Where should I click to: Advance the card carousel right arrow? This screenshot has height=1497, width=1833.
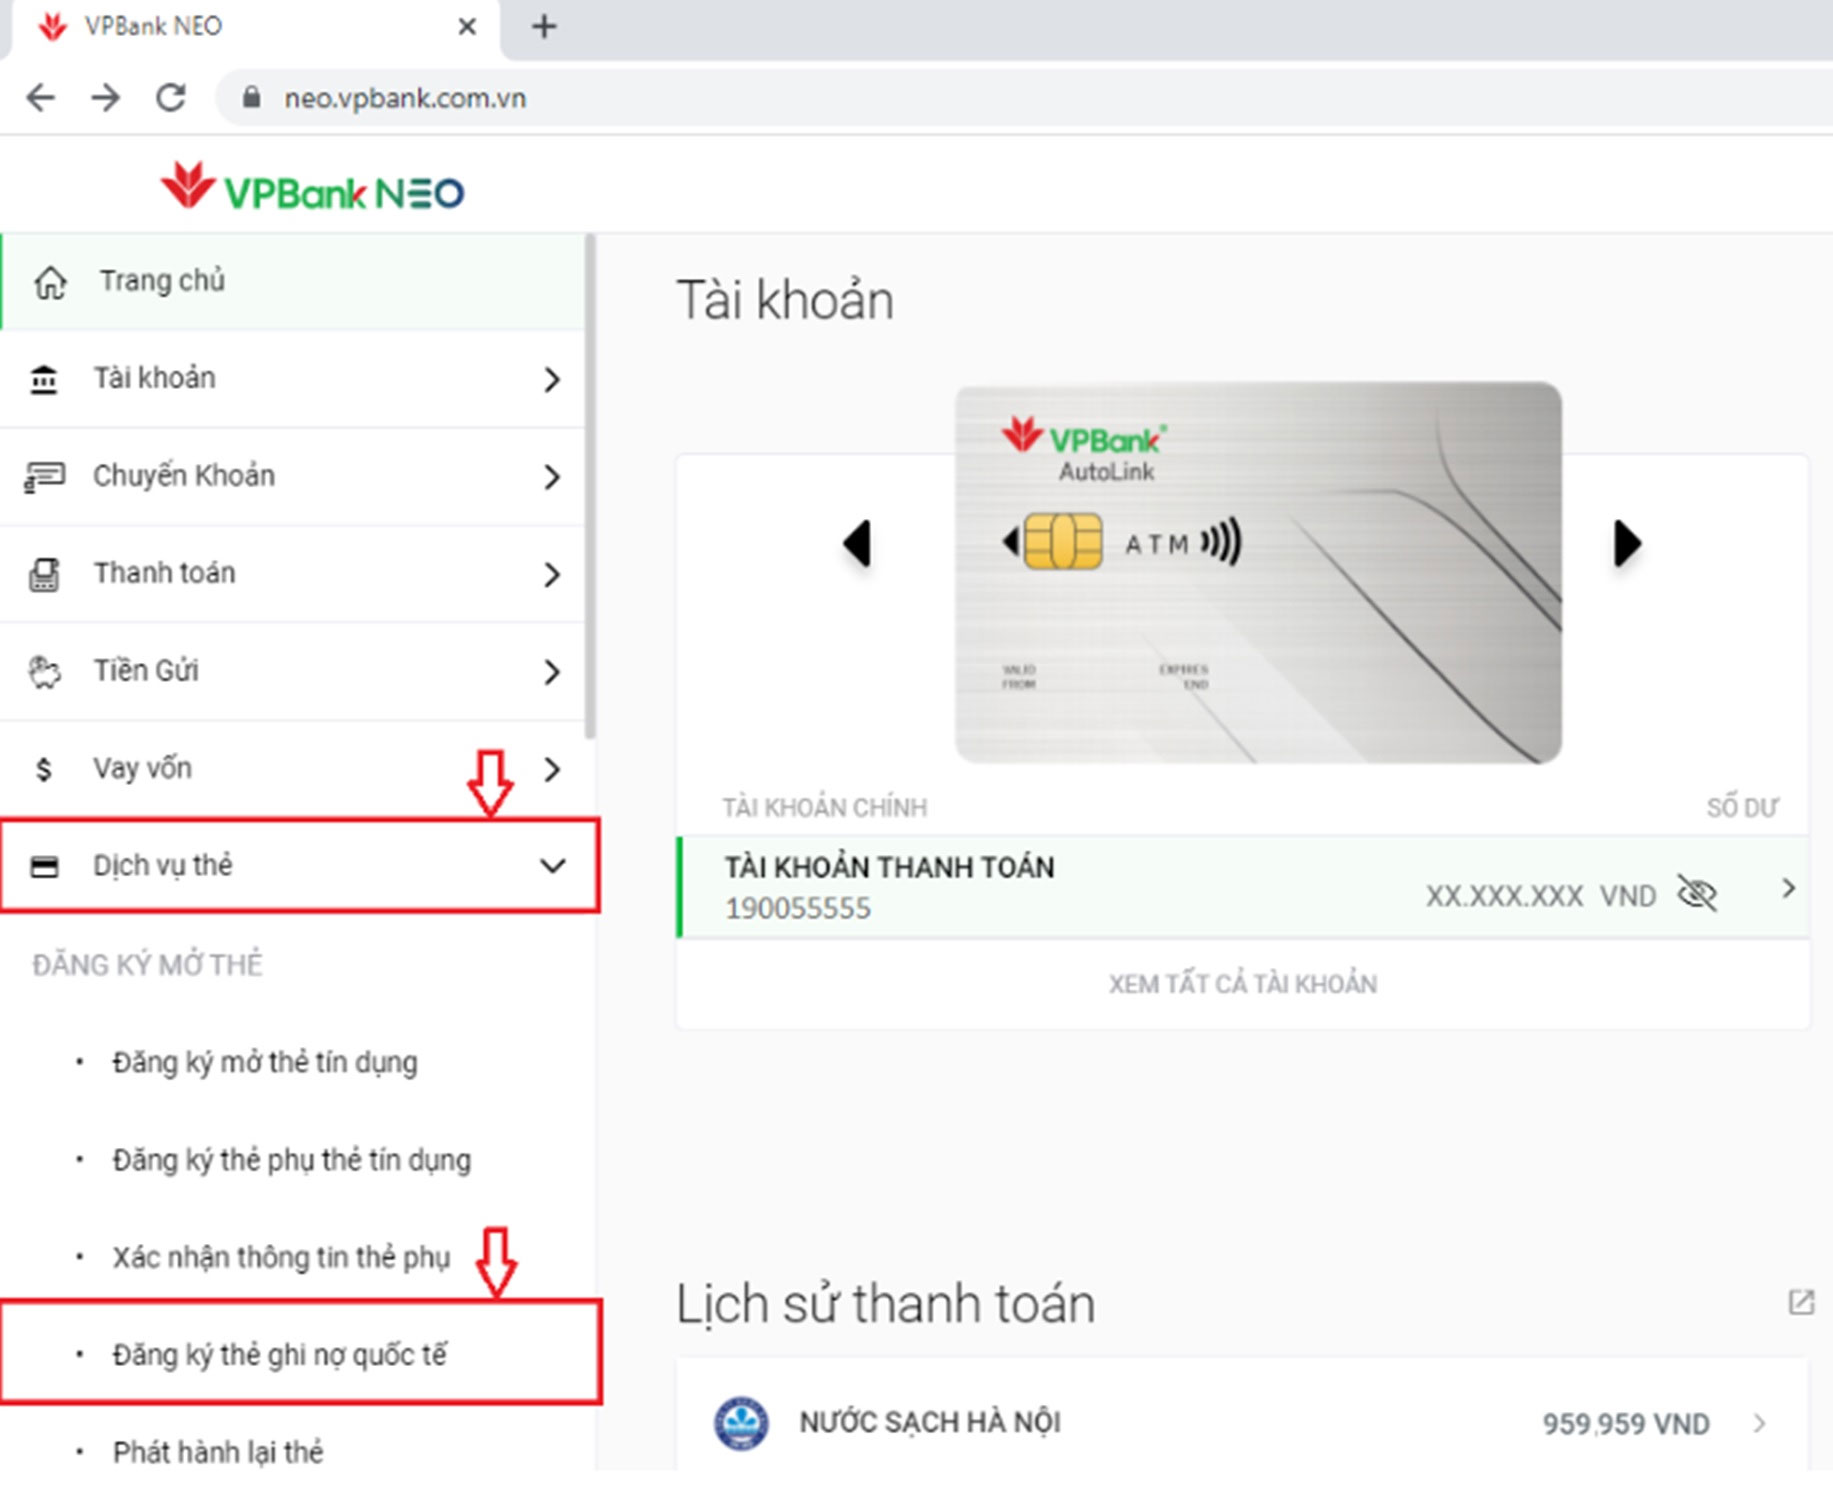click(x=1627, y=543)
